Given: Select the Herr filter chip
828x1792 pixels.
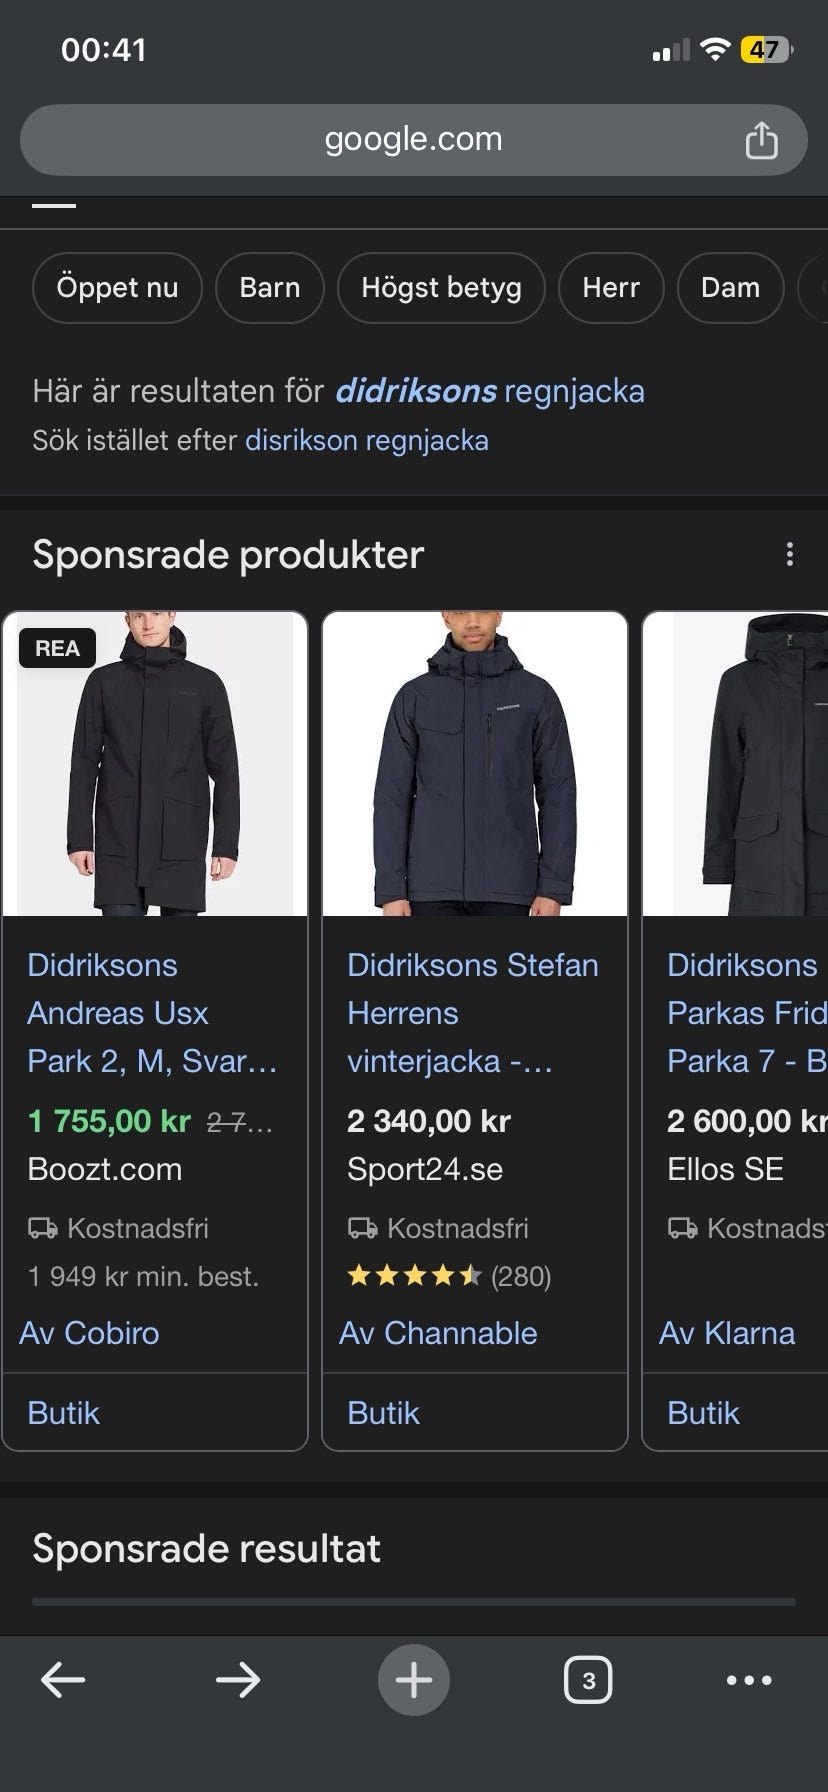Looking at the screenshot, I should tap(611, 288).
